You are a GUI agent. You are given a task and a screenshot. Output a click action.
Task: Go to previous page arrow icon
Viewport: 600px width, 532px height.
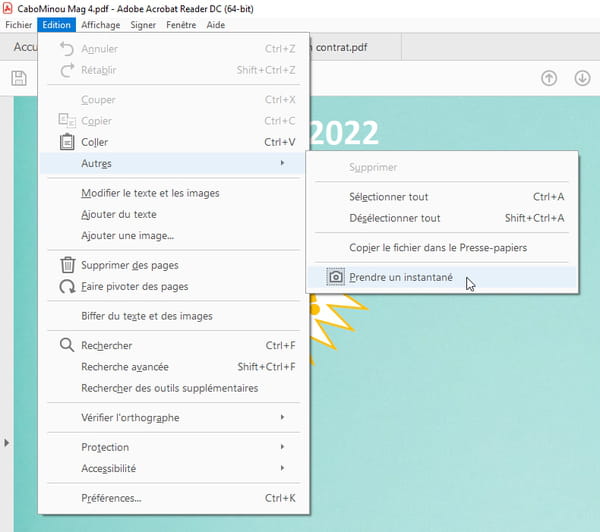[549, 78]
